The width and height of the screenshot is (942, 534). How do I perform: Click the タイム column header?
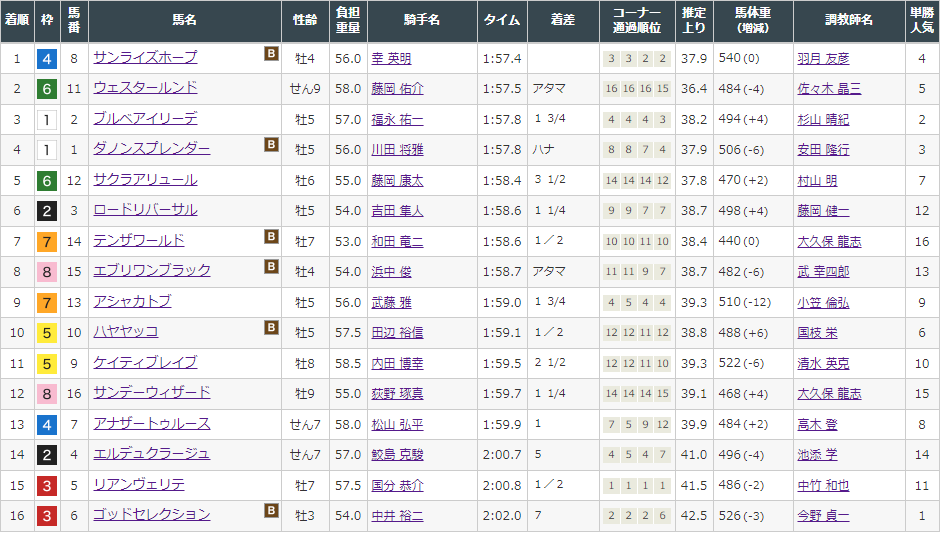(502, 20)
